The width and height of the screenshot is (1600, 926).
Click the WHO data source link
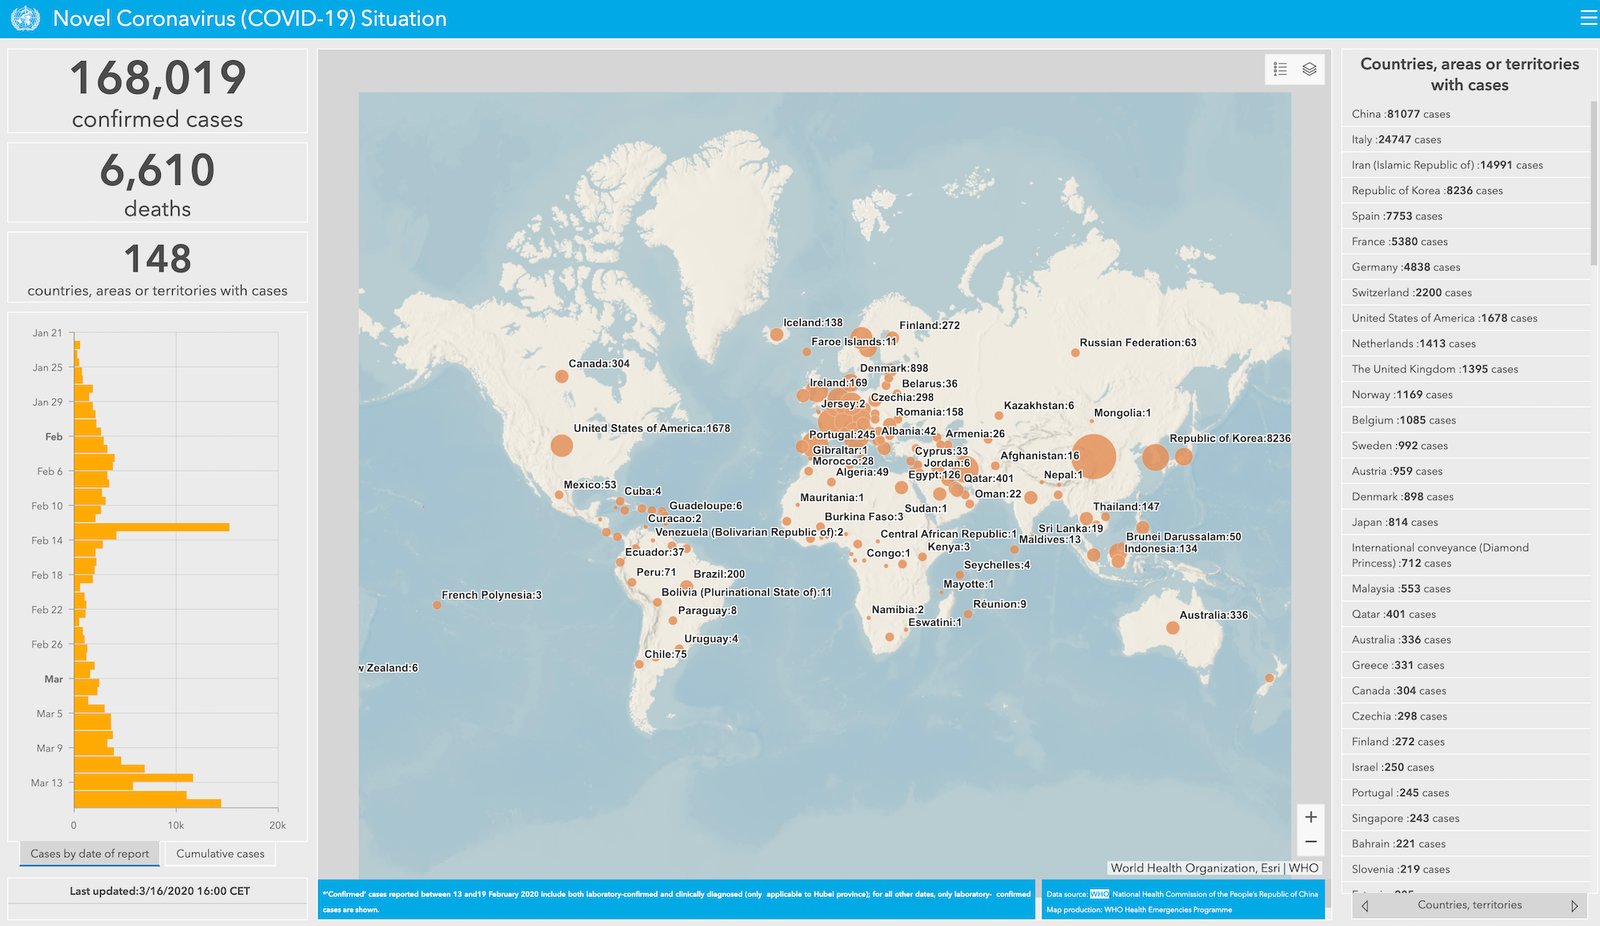coord(1099,894)
